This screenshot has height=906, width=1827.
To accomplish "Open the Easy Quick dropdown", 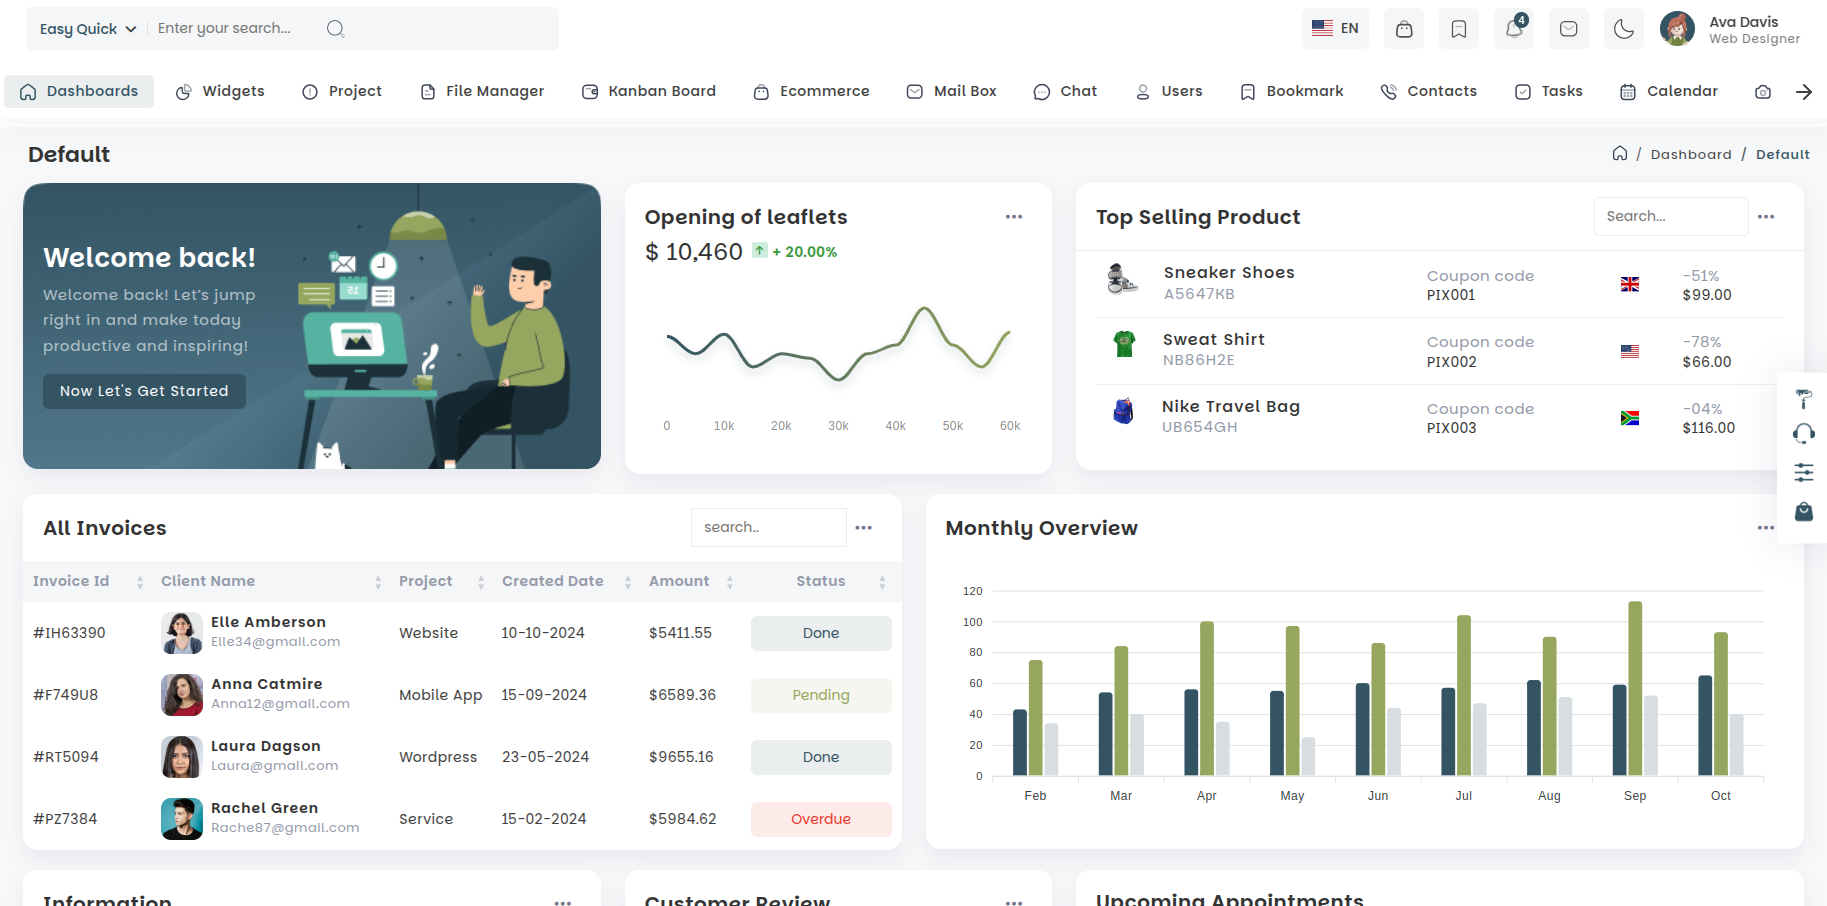I will 85,28.
